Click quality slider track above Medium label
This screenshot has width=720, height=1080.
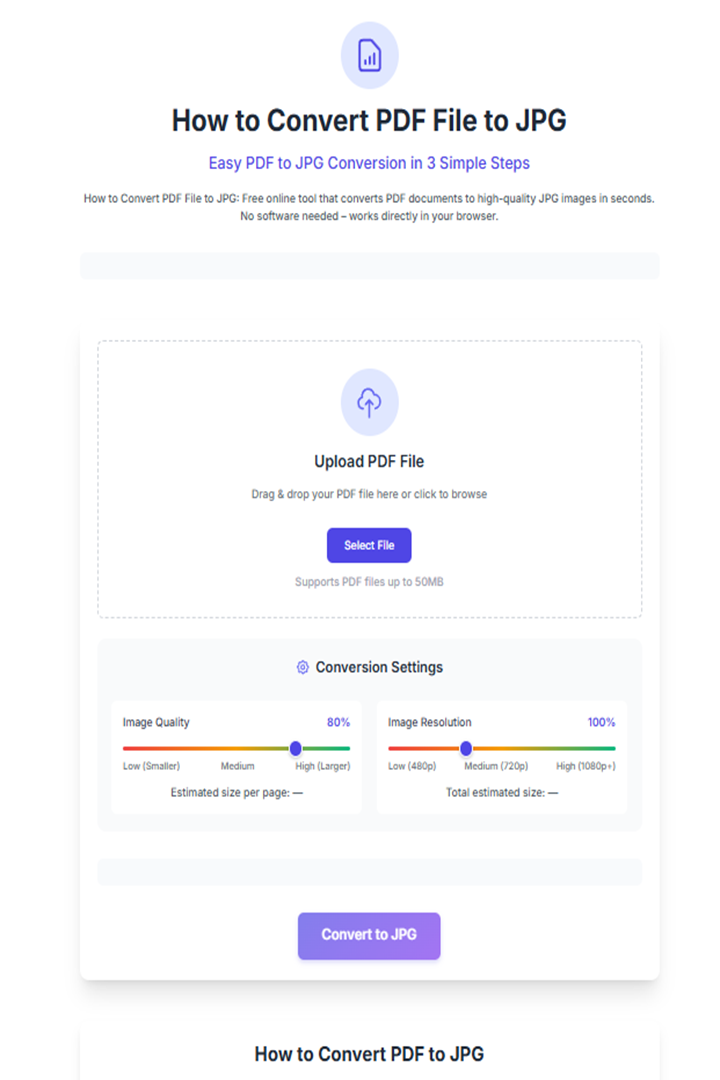coord(237,748)
